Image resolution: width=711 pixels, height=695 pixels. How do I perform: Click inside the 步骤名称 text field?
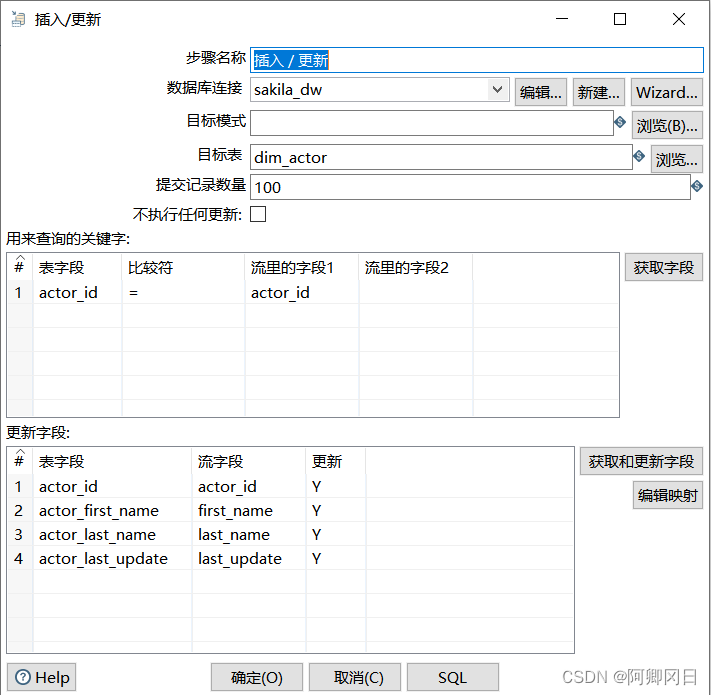pos(476,59)
